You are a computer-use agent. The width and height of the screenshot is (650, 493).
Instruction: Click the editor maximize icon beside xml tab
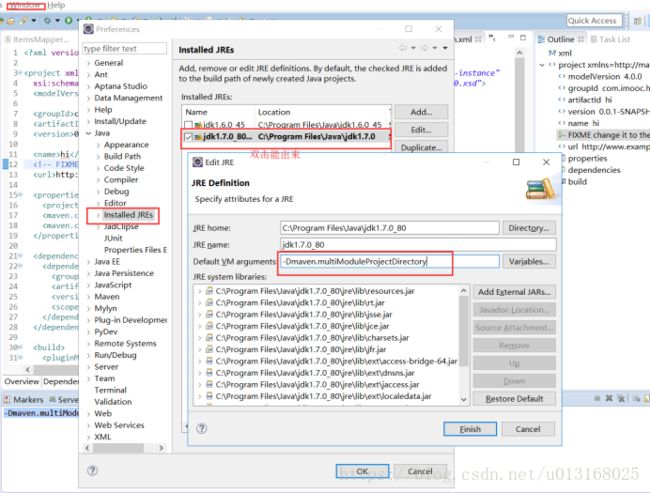(523, 37)
